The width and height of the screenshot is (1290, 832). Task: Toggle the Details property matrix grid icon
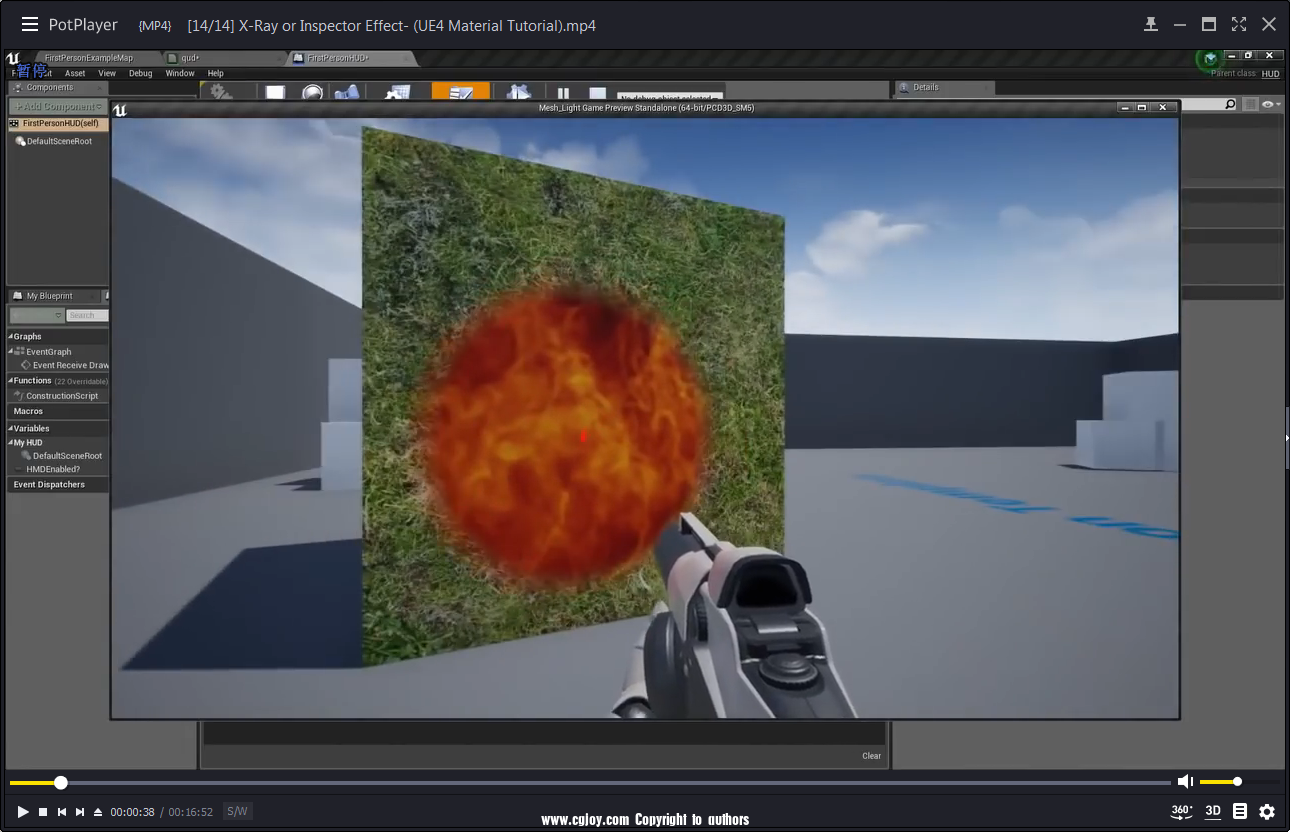coord(1250,104)
